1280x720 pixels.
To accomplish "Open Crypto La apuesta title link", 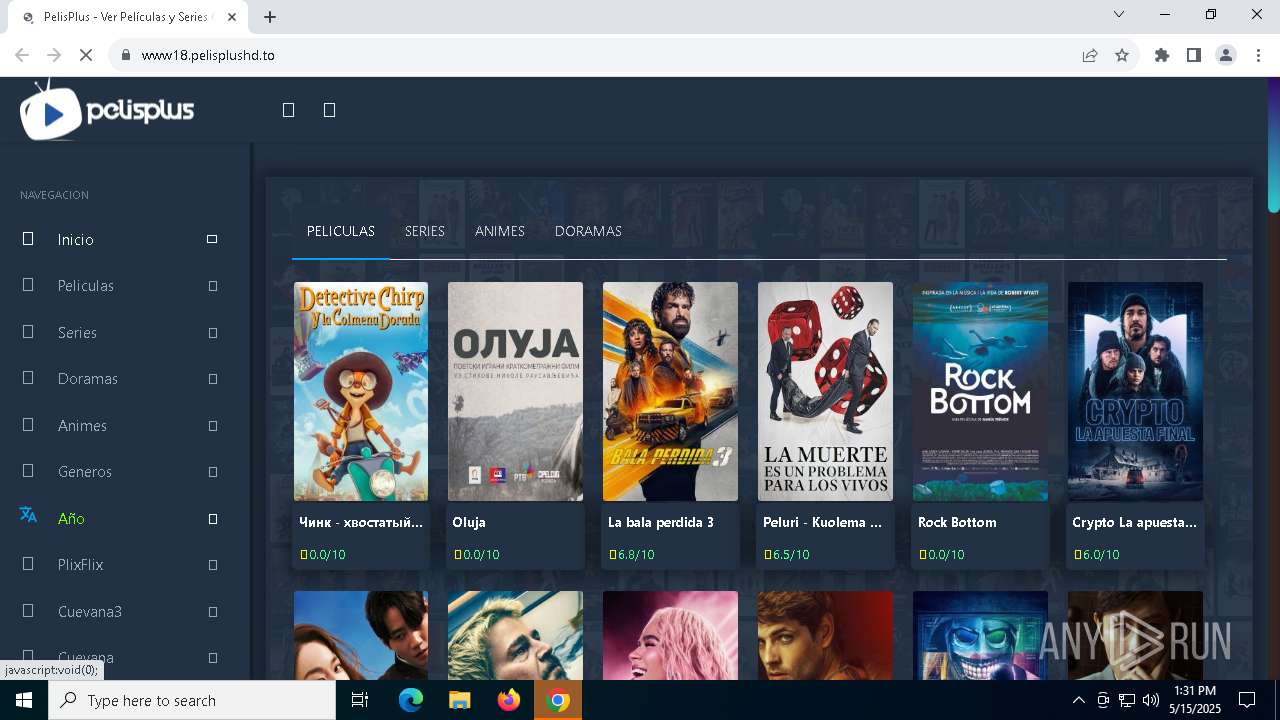I will [1134, 522].
